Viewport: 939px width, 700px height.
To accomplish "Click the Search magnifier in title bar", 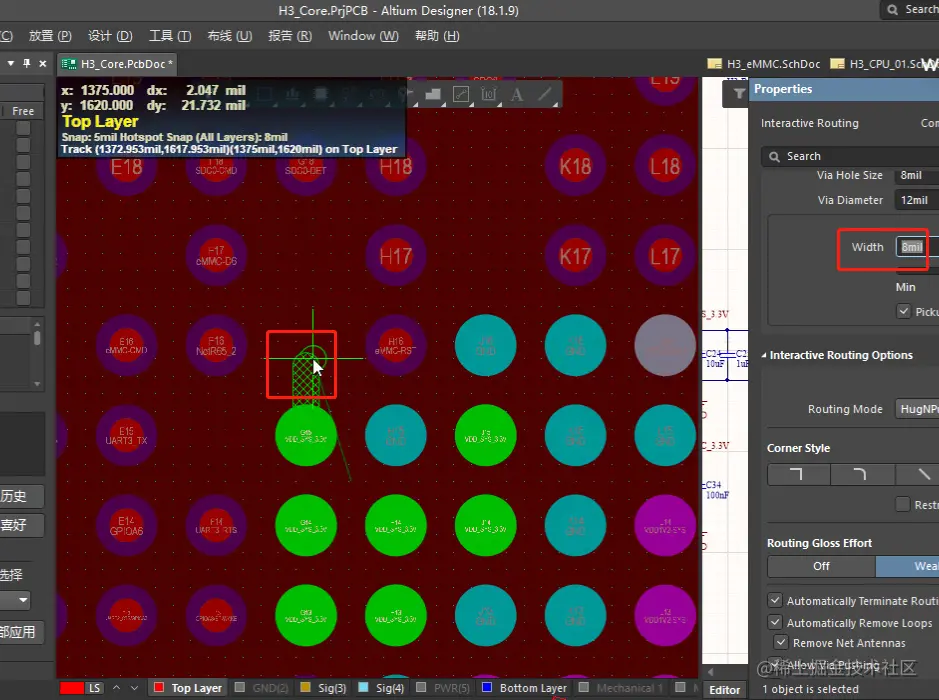I will click(892, 10).
